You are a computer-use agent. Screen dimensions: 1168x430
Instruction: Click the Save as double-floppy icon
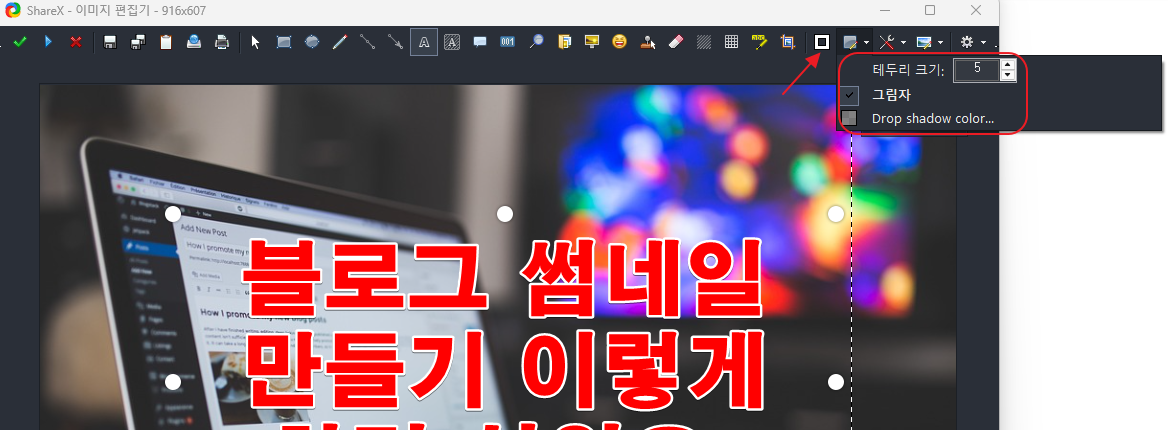click(x=138, y=42)
